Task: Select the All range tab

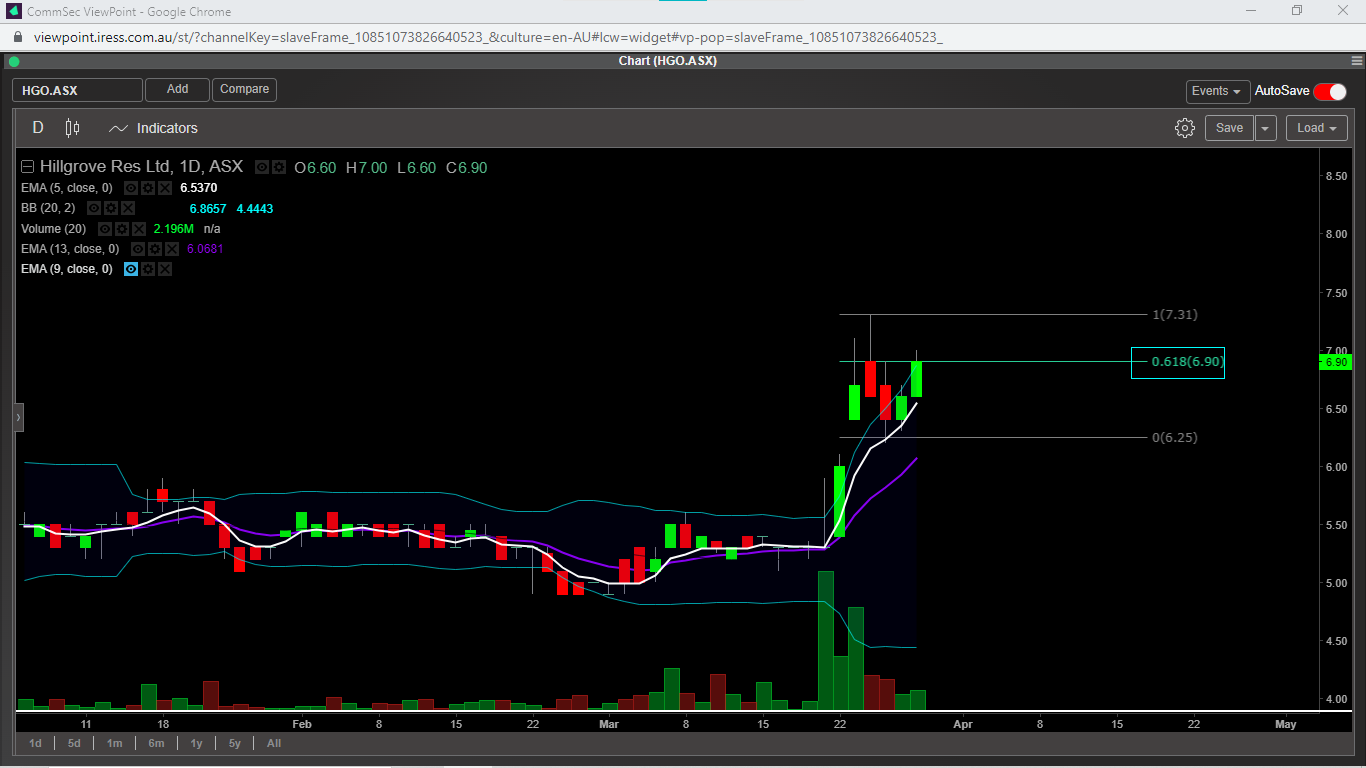Action: click(274, 743)
